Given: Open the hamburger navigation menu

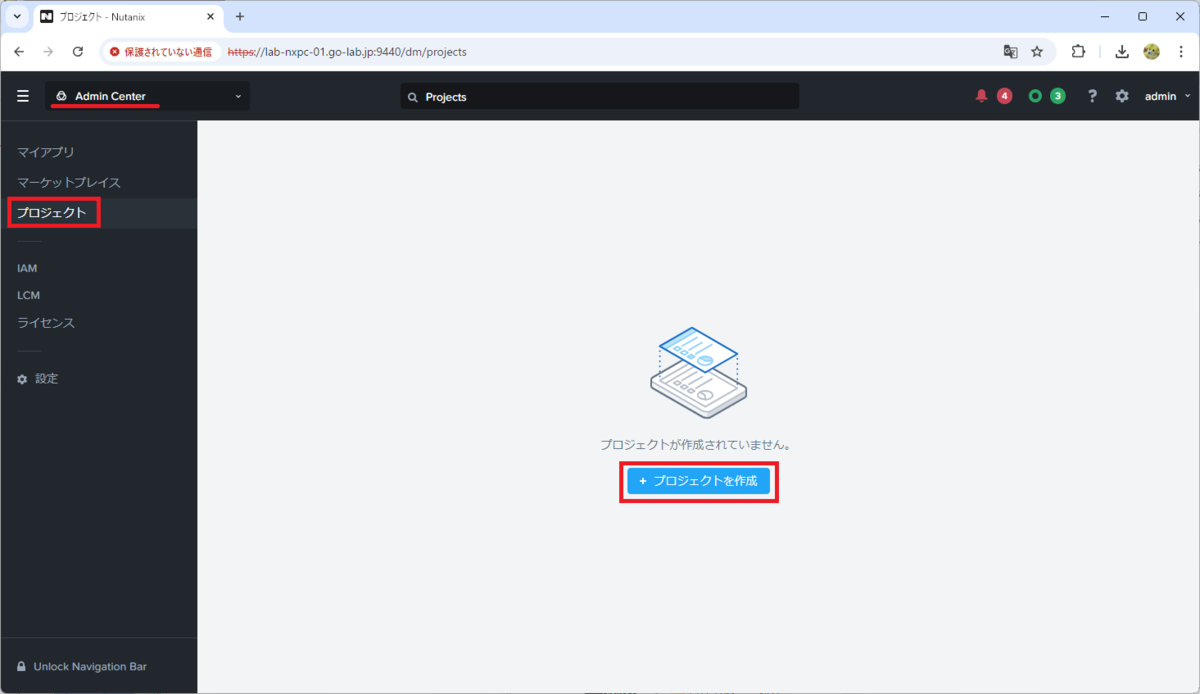Looking at the screenshot, I should [x=23, y=96].
